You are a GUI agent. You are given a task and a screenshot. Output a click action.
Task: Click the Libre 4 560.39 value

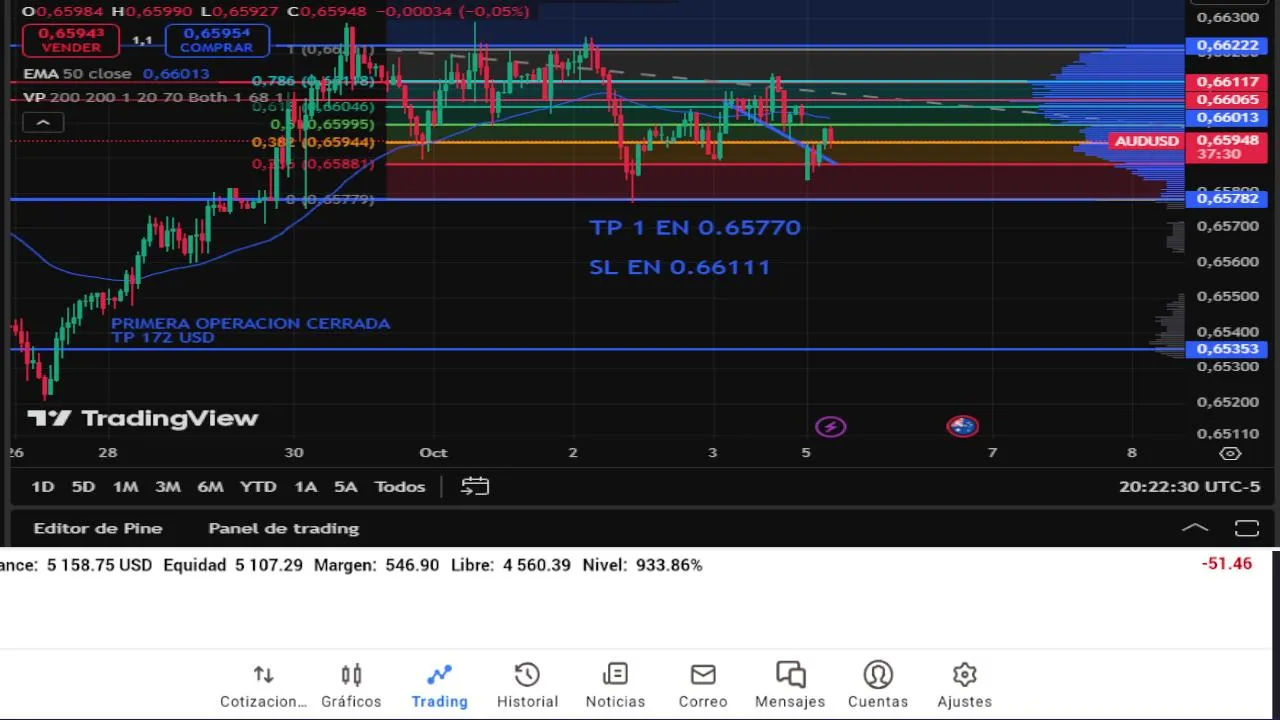tap(511, 565)
